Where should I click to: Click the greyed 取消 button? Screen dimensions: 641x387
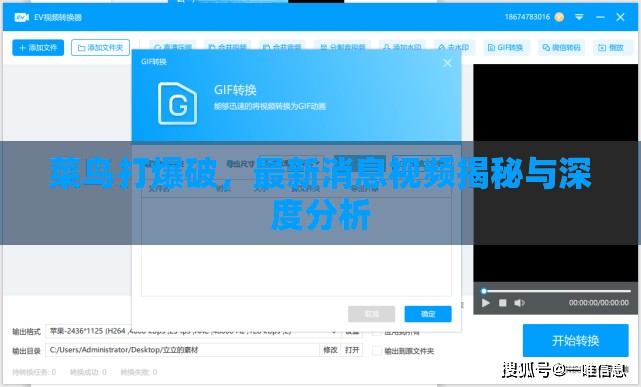pos(371,314)
